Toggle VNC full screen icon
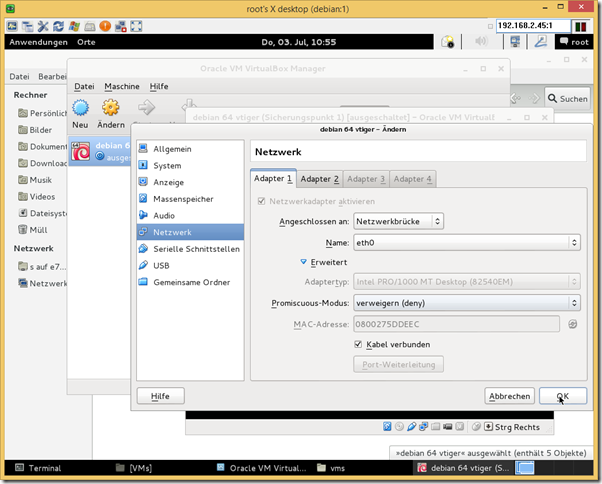Screen dimensions: 602x484 tap(136, 26)
